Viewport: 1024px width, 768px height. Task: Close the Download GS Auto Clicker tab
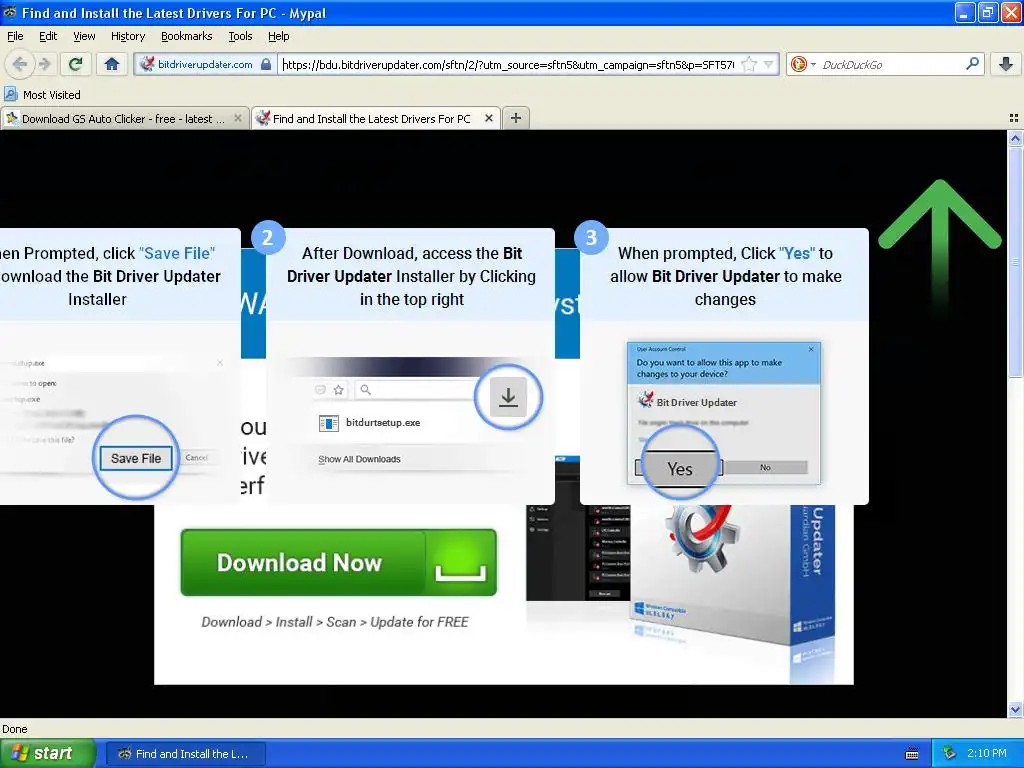click(x=238, y=118)
